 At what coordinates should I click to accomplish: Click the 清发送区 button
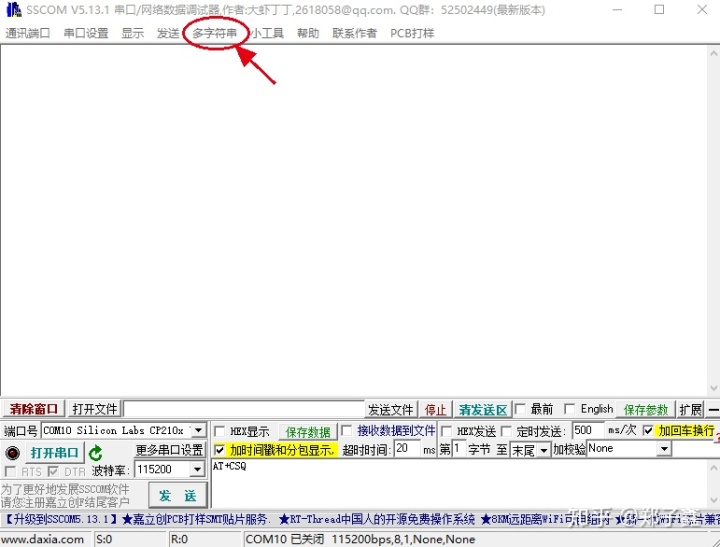483,409
